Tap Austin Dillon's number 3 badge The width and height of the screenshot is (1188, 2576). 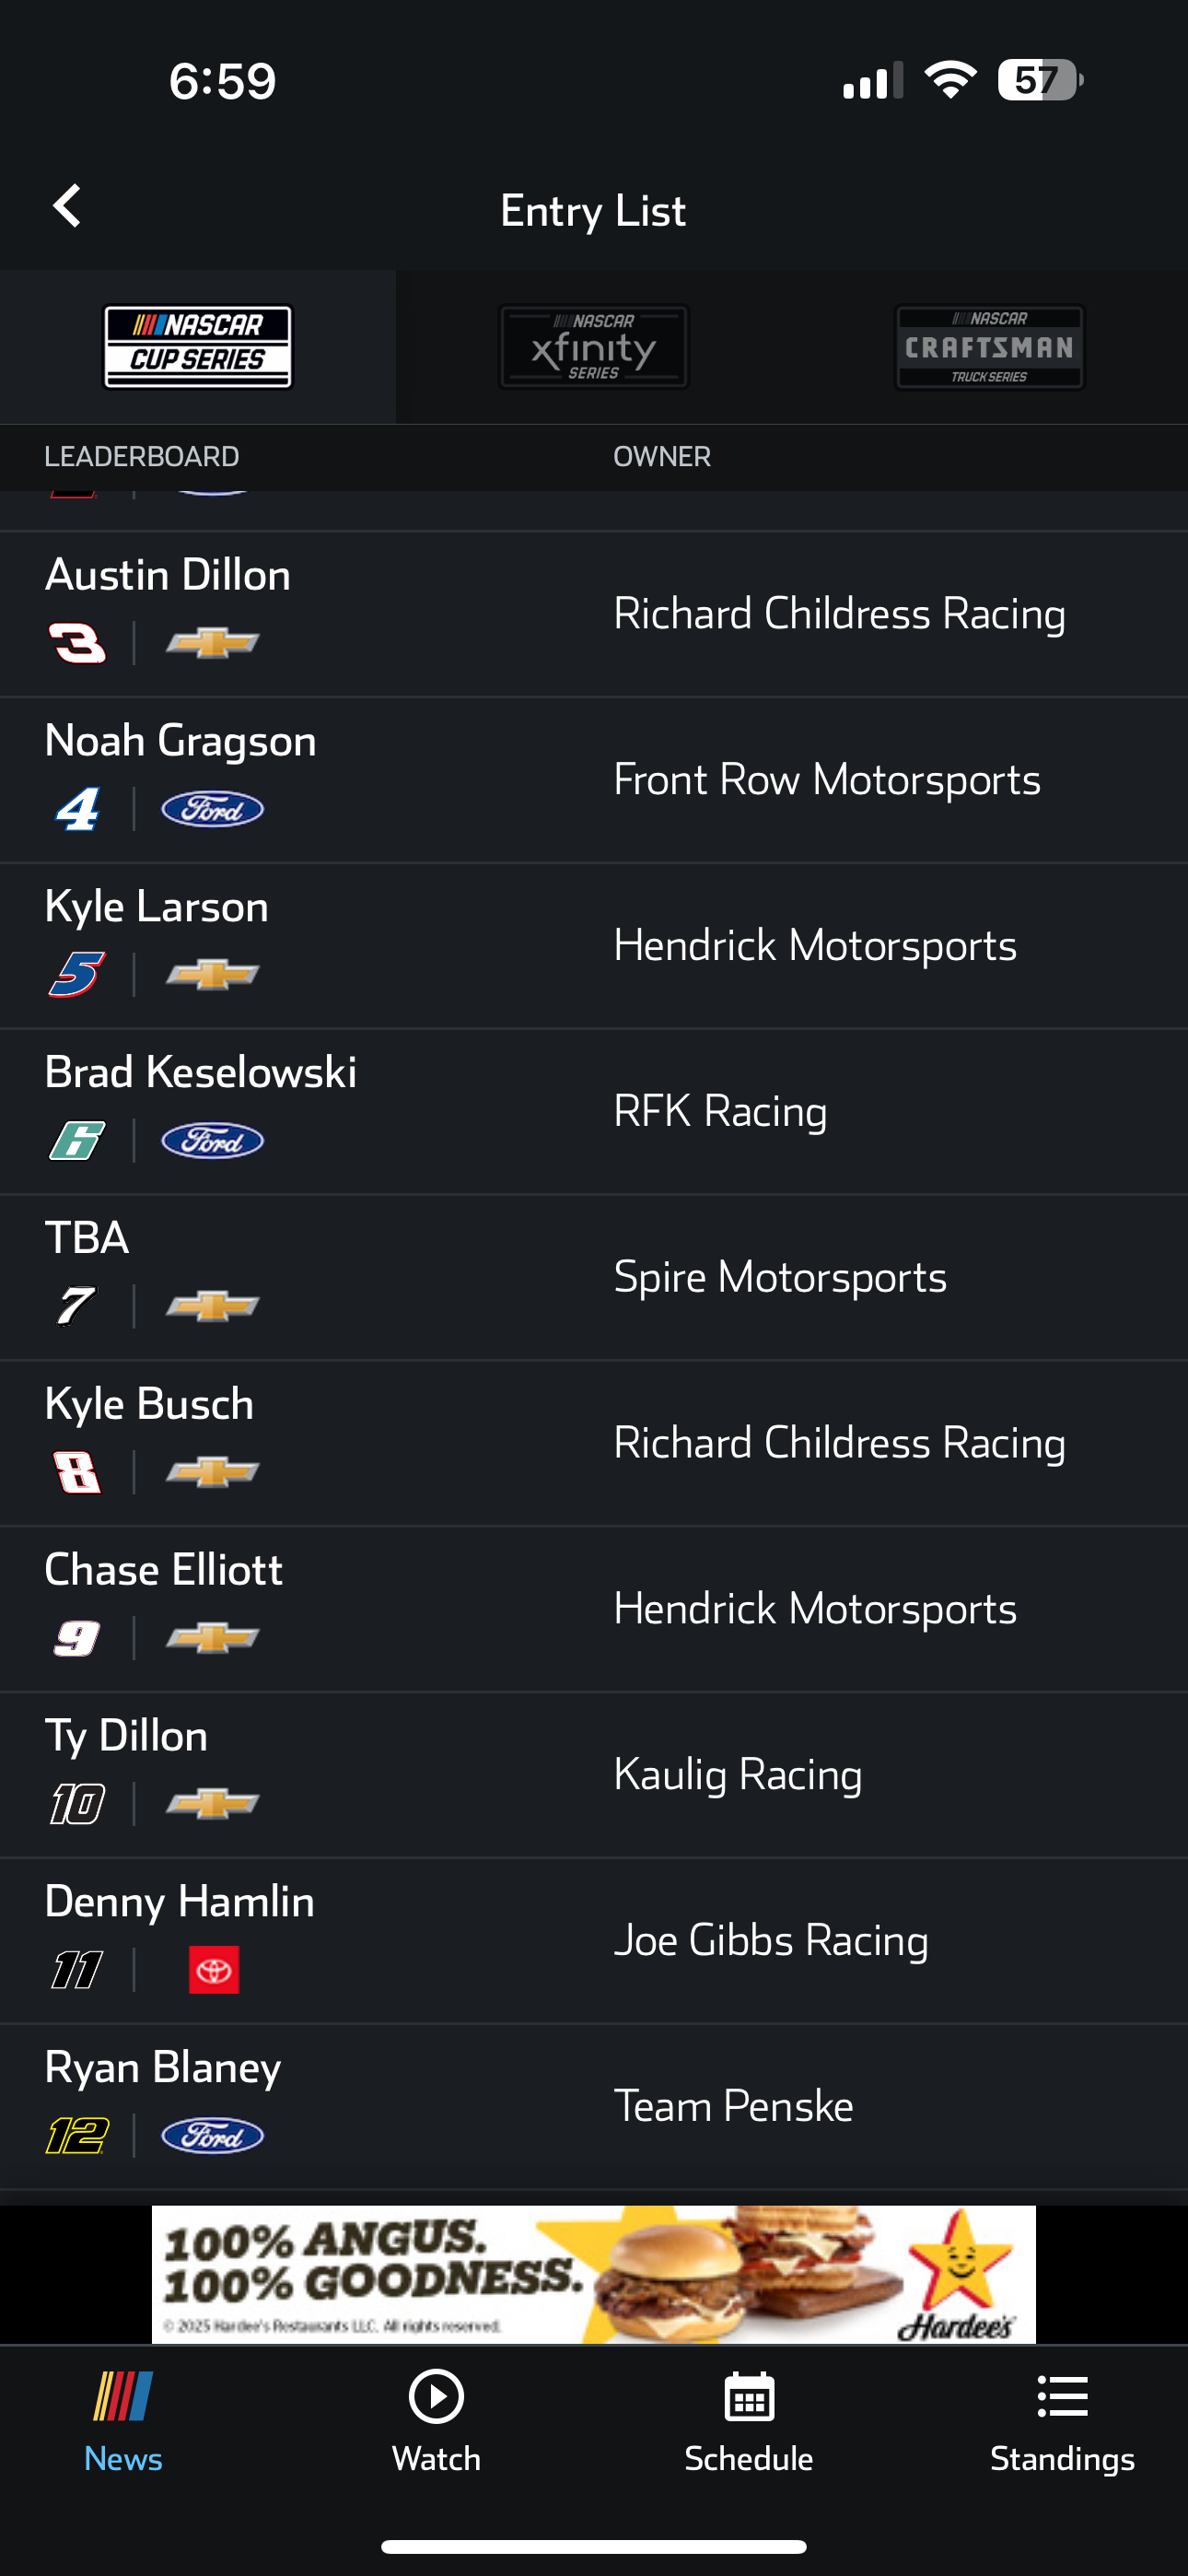click(x=77, y=643)
